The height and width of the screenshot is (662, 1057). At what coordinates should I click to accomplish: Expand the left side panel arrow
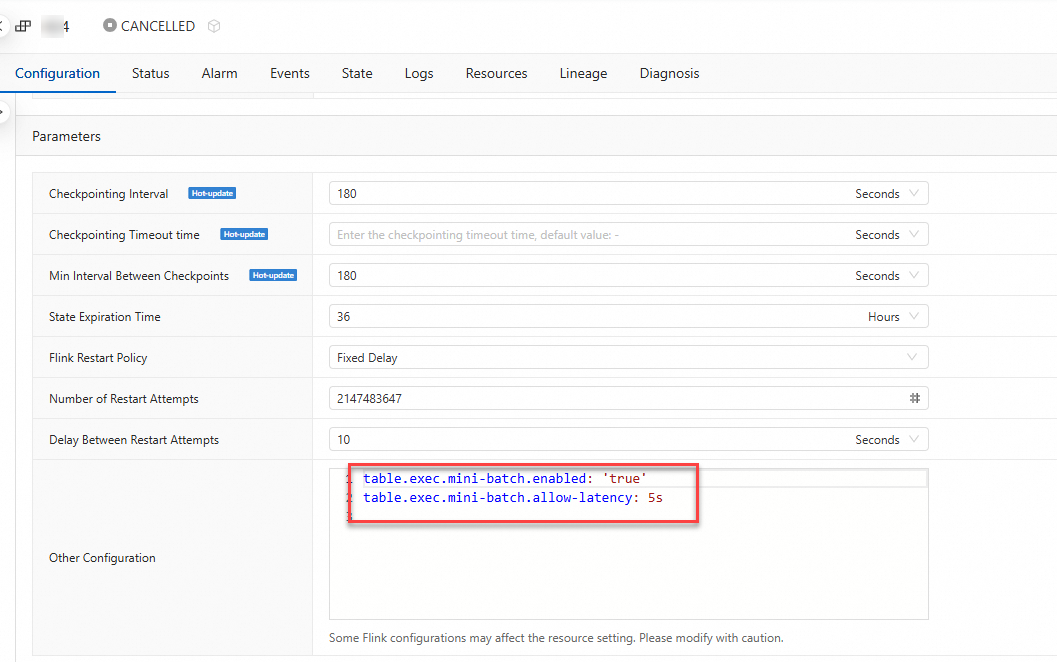tap(4, 110)
